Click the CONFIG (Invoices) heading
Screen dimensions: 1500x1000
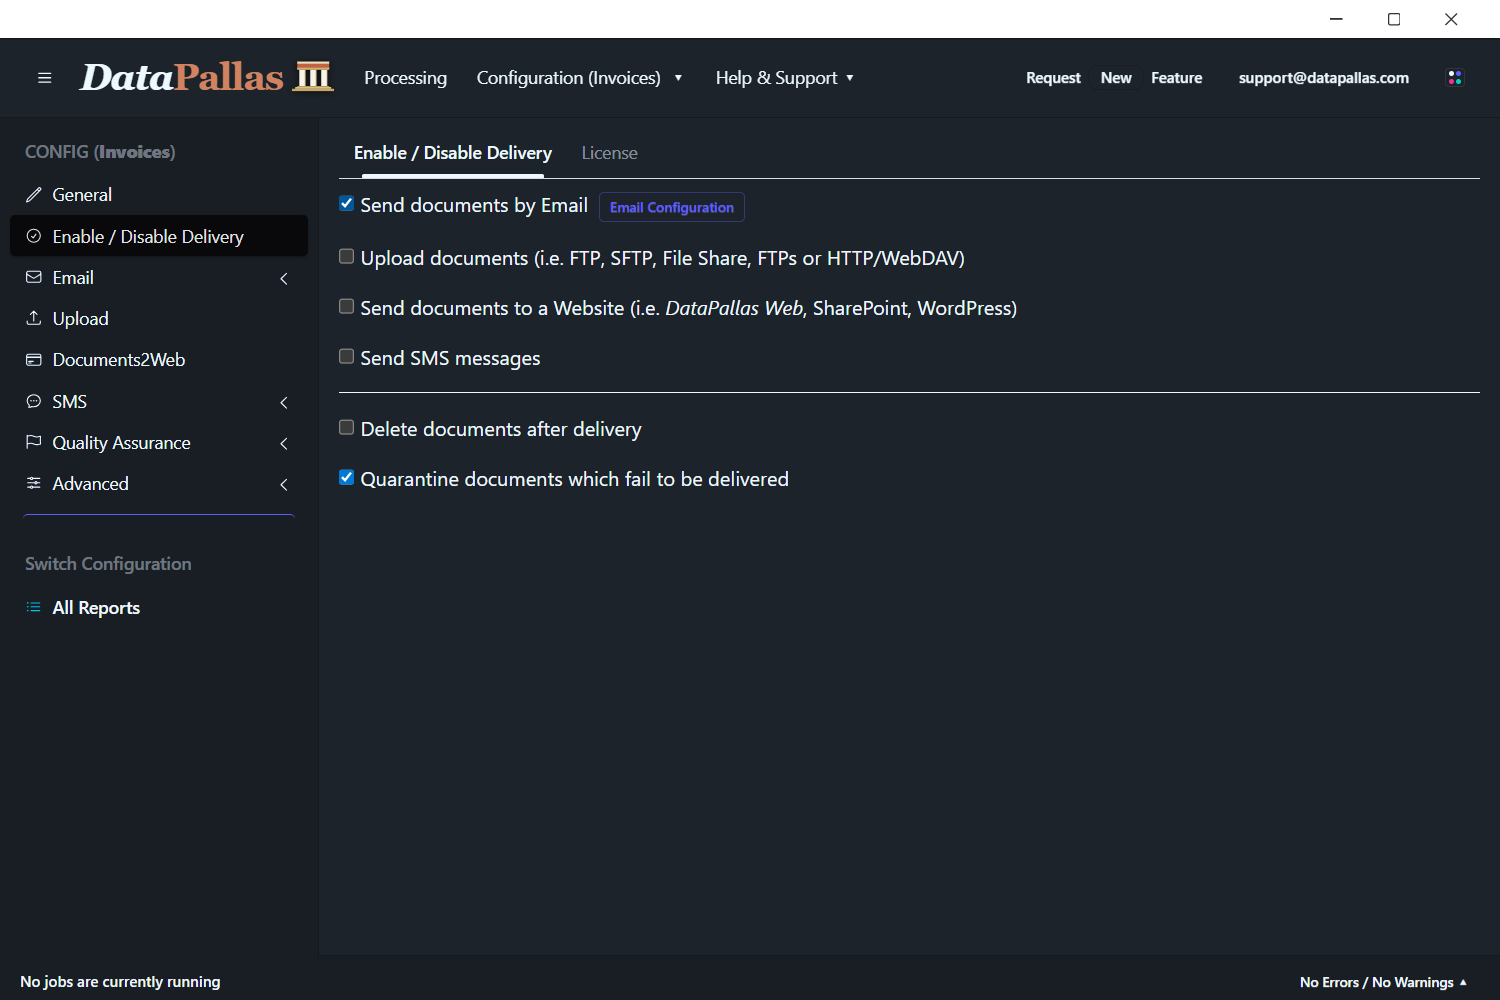click(100, 152)
